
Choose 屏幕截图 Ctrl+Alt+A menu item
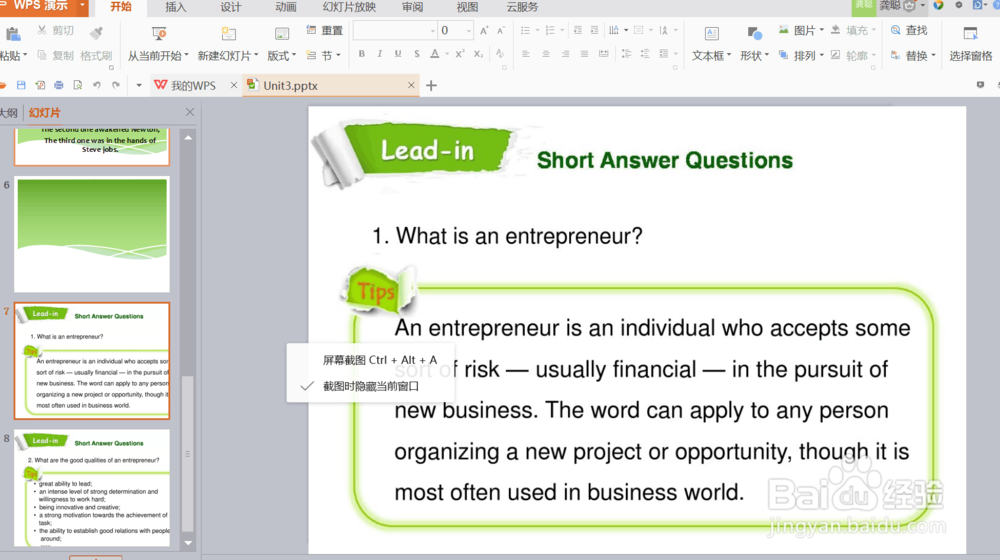point(371,360)
